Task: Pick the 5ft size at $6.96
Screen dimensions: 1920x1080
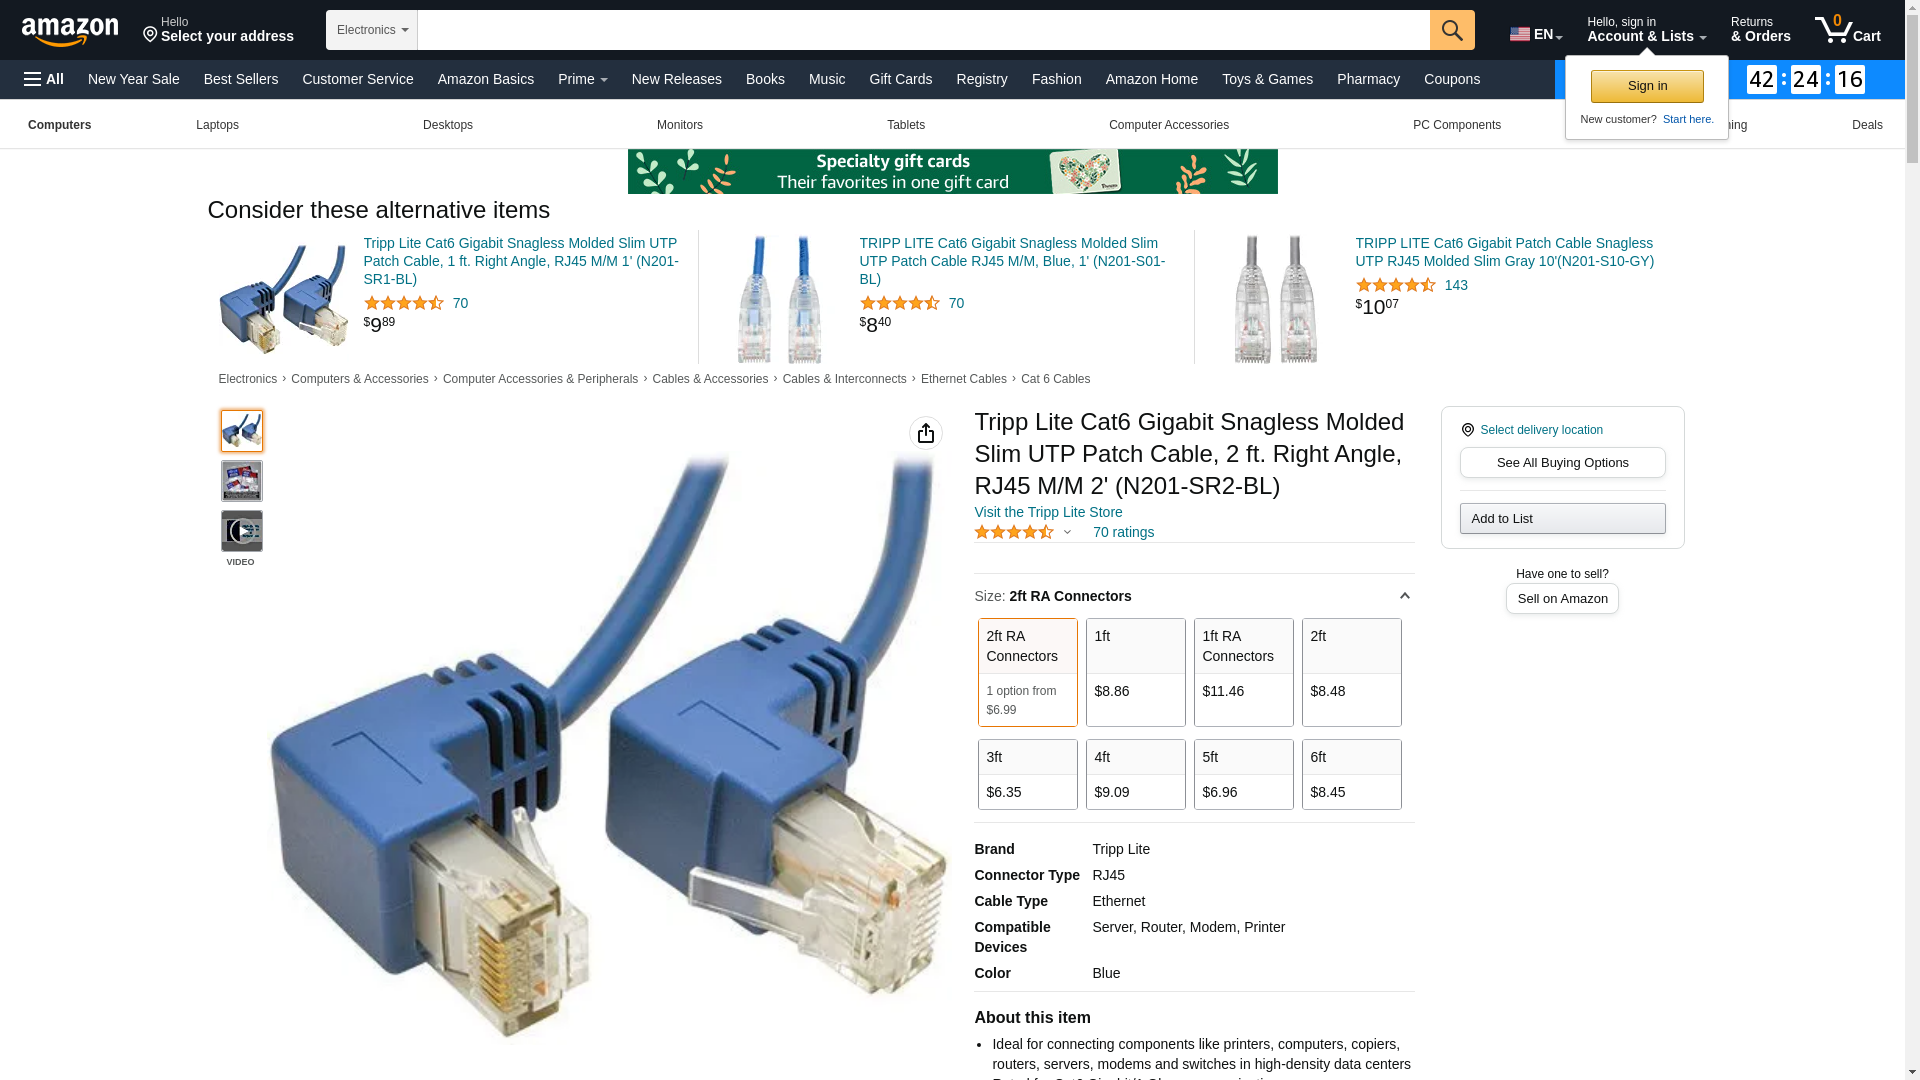Action: (x=1244, y=774)
